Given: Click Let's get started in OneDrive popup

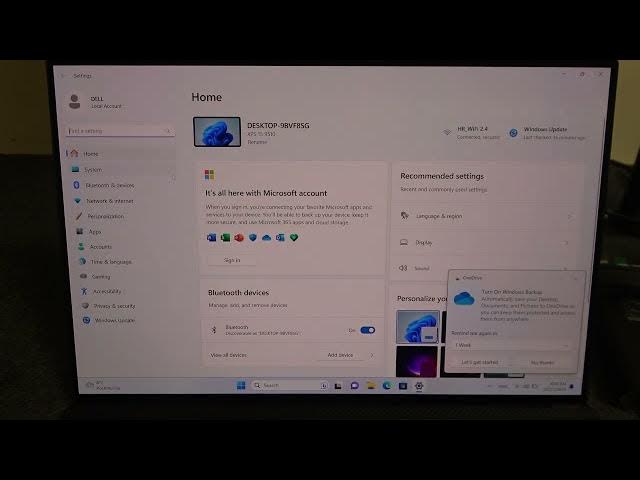Looking at the screenshot, I should click(480, 362).
